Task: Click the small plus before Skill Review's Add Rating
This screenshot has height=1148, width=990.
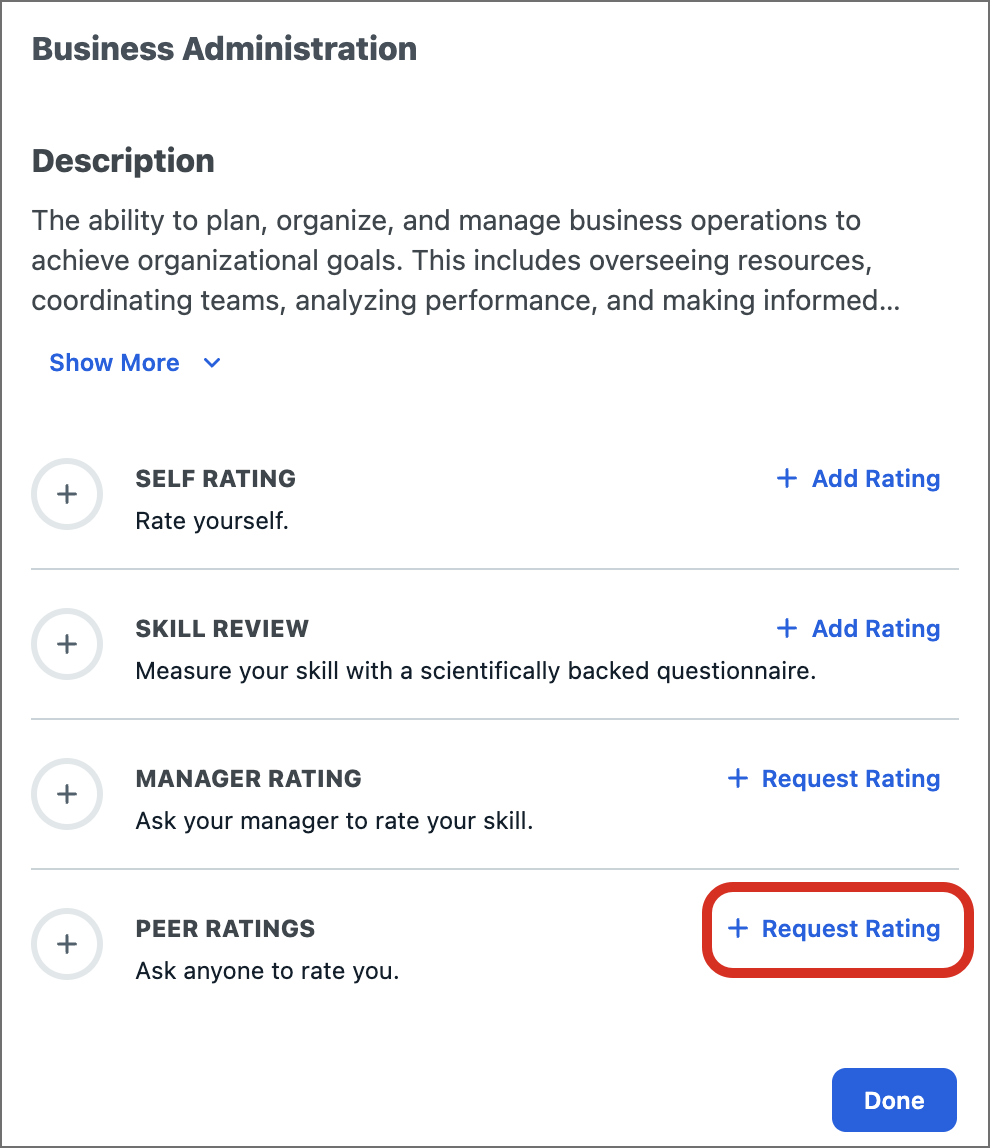Action: click(787, 629)
